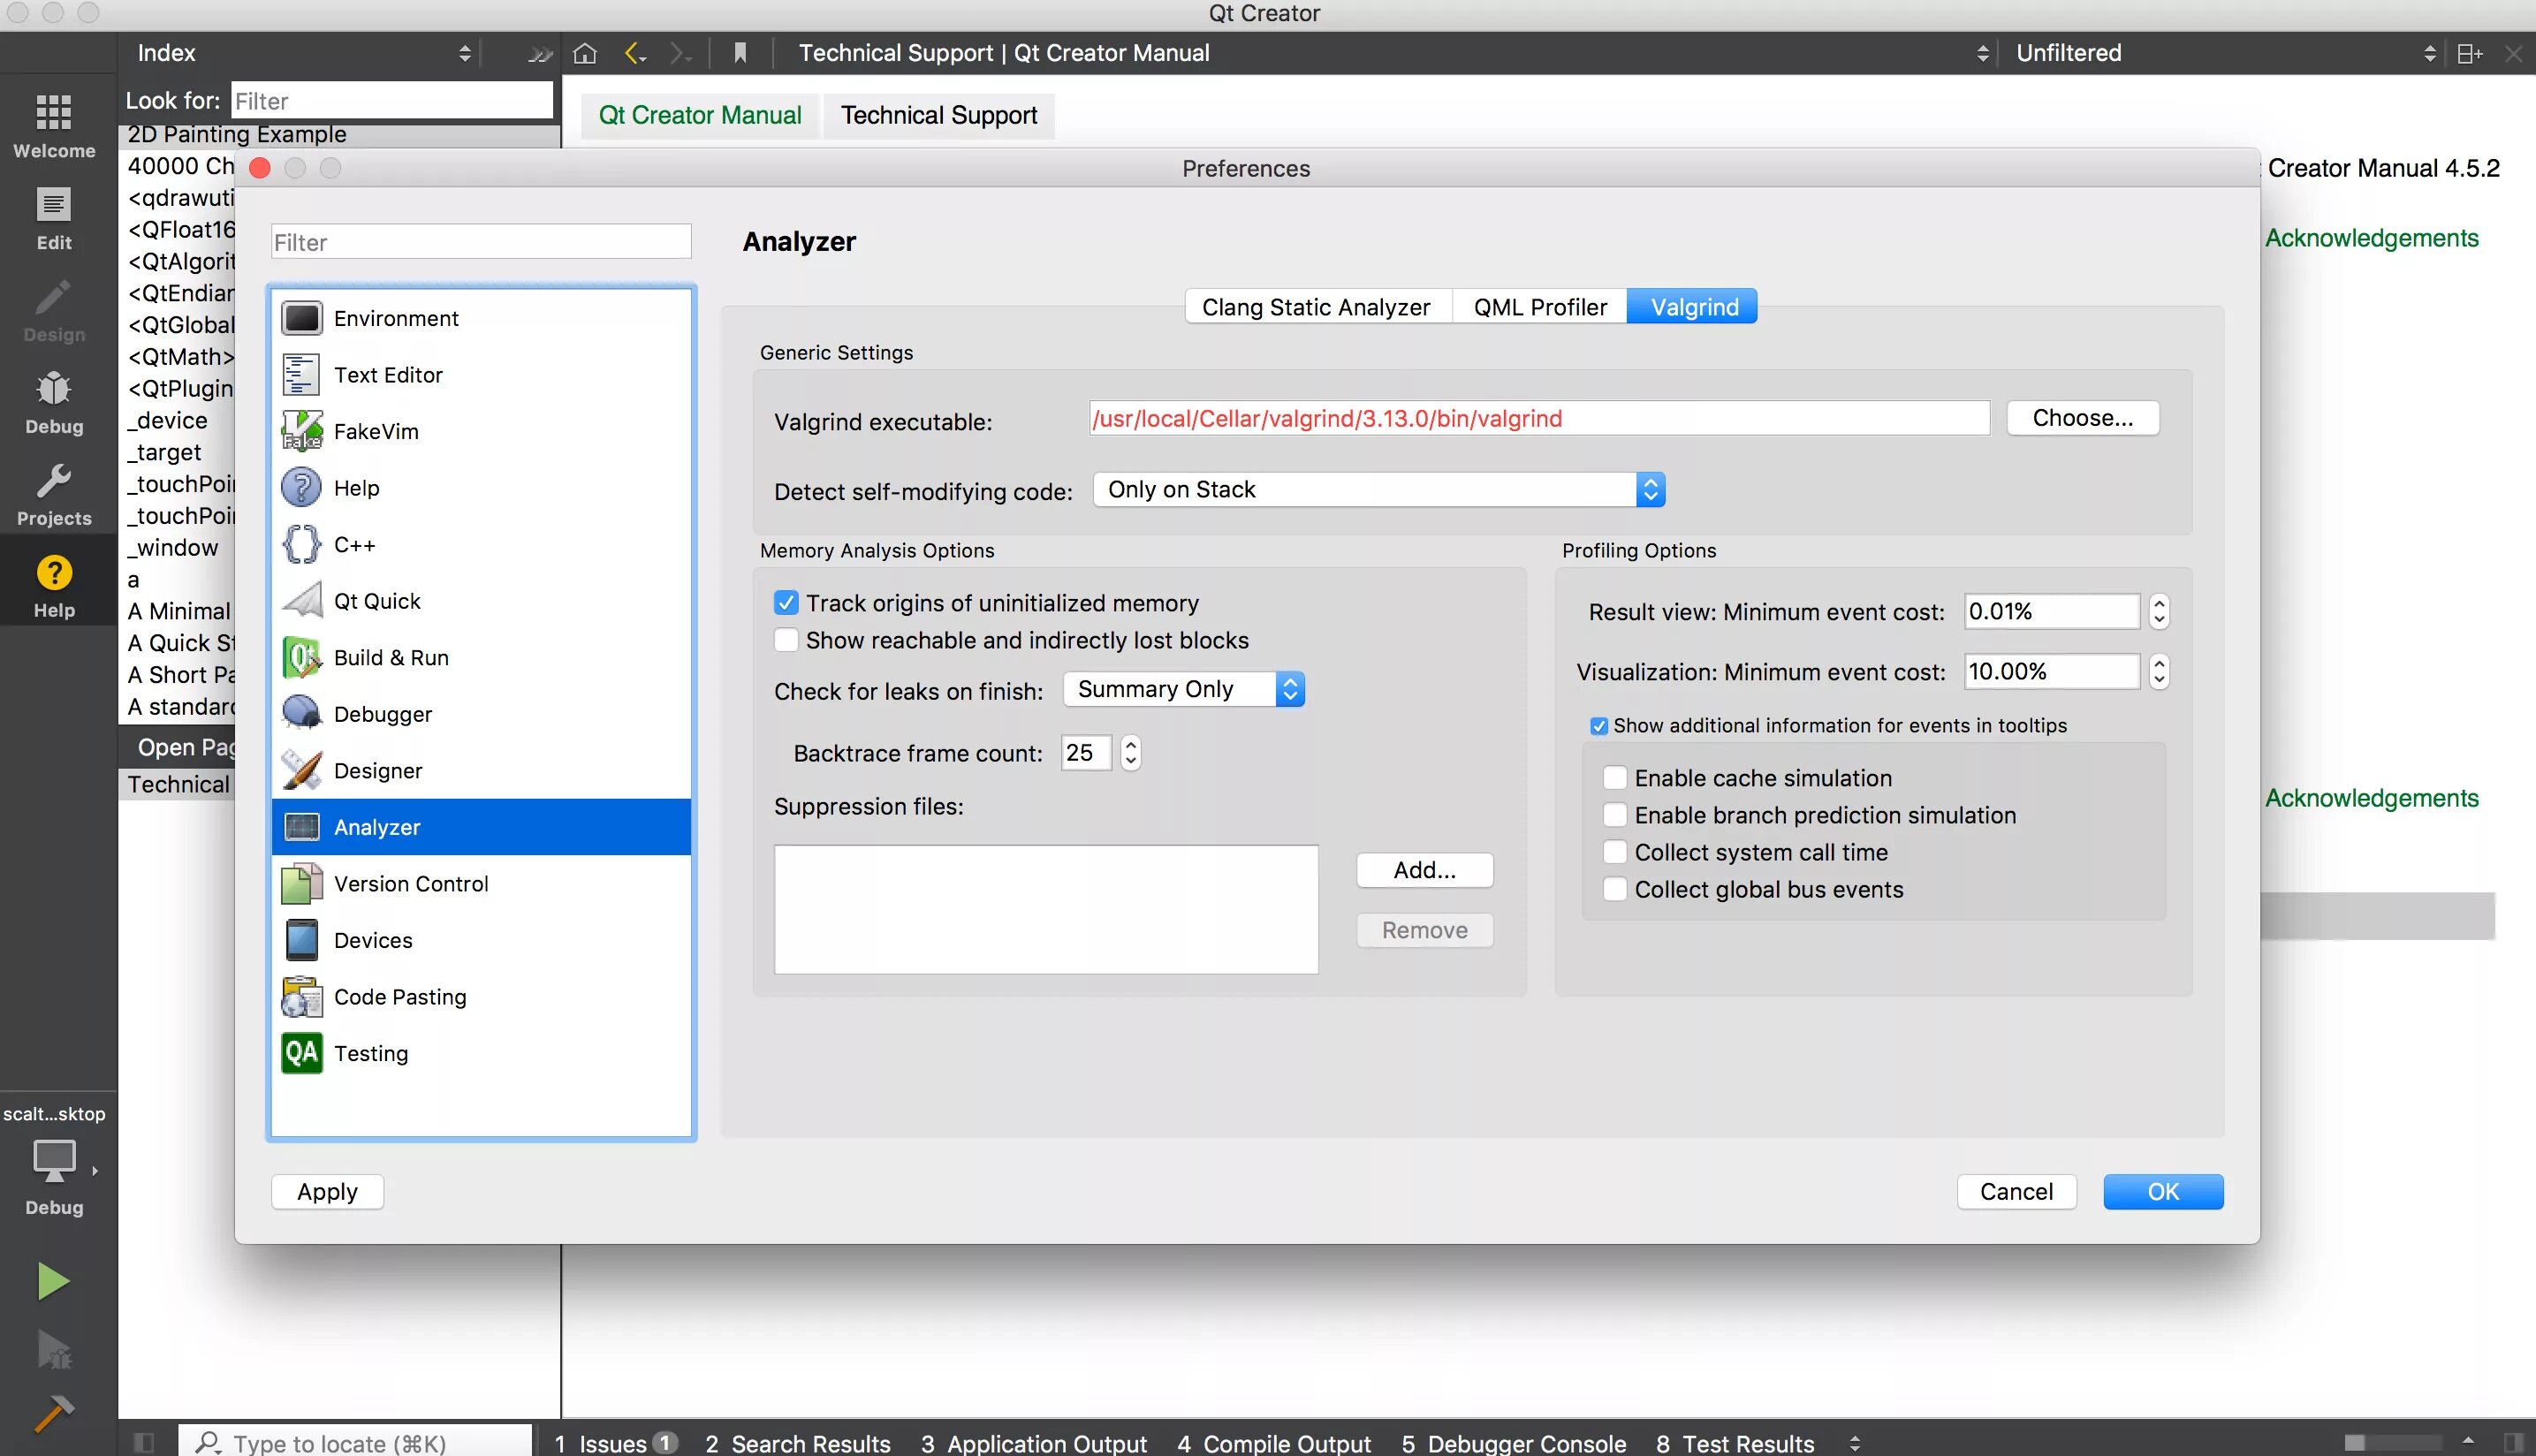This screenshot has width=2536, height=1456.
Task: Open Testing preferences
Action: [x=481, y=1053]
